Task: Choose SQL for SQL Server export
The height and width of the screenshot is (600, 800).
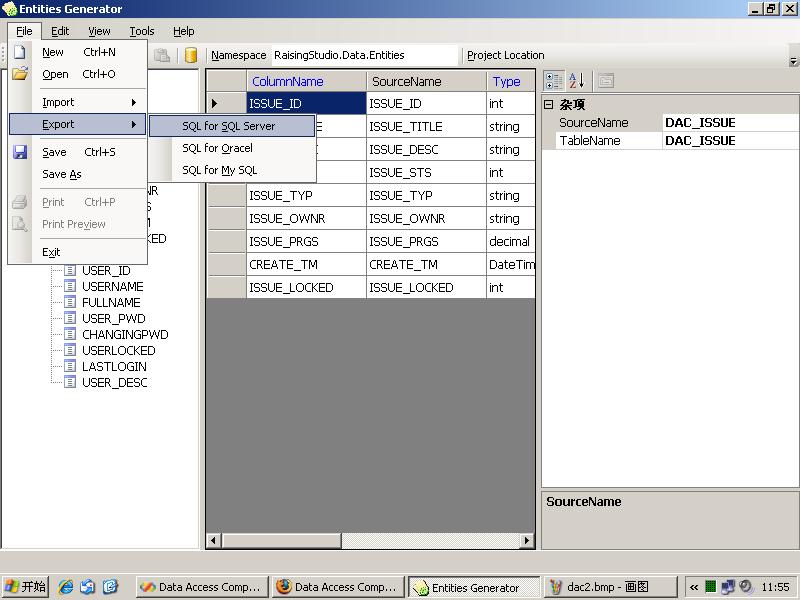Action: click(x=228, y=126)
